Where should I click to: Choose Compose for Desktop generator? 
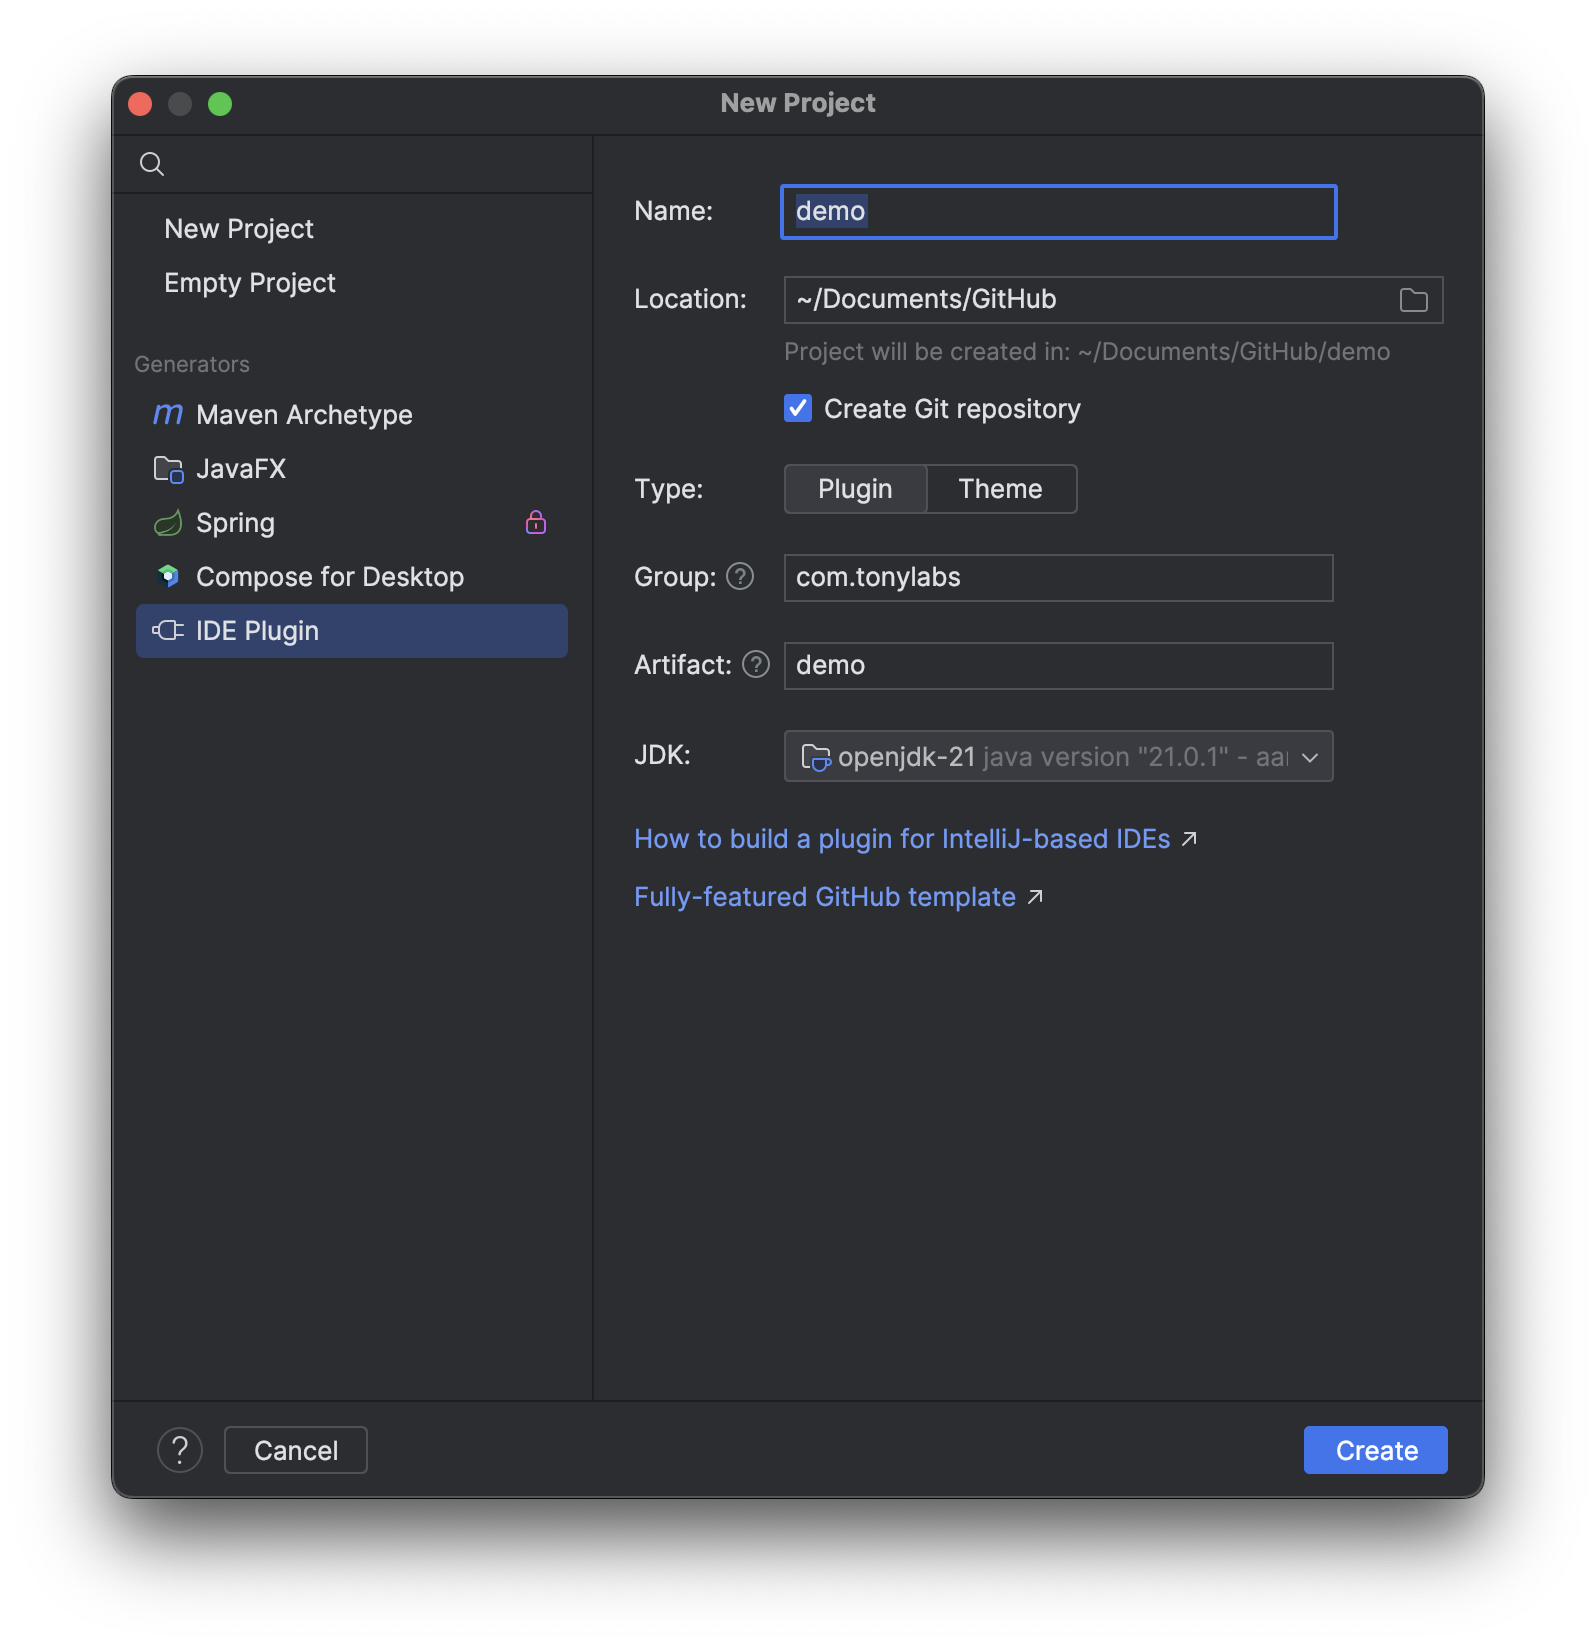352,577
